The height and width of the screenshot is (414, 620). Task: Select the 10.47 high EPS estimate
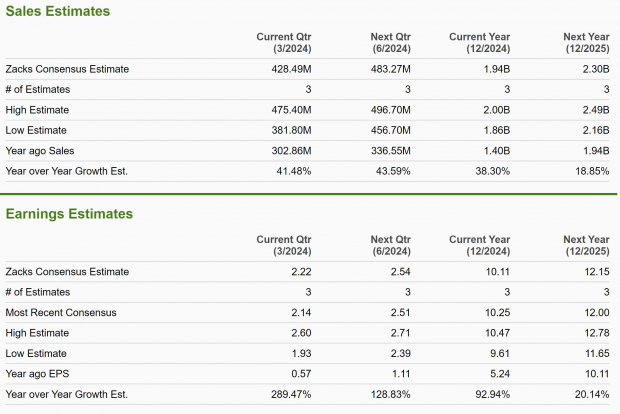pyautogui.click(x=497, y=332)
